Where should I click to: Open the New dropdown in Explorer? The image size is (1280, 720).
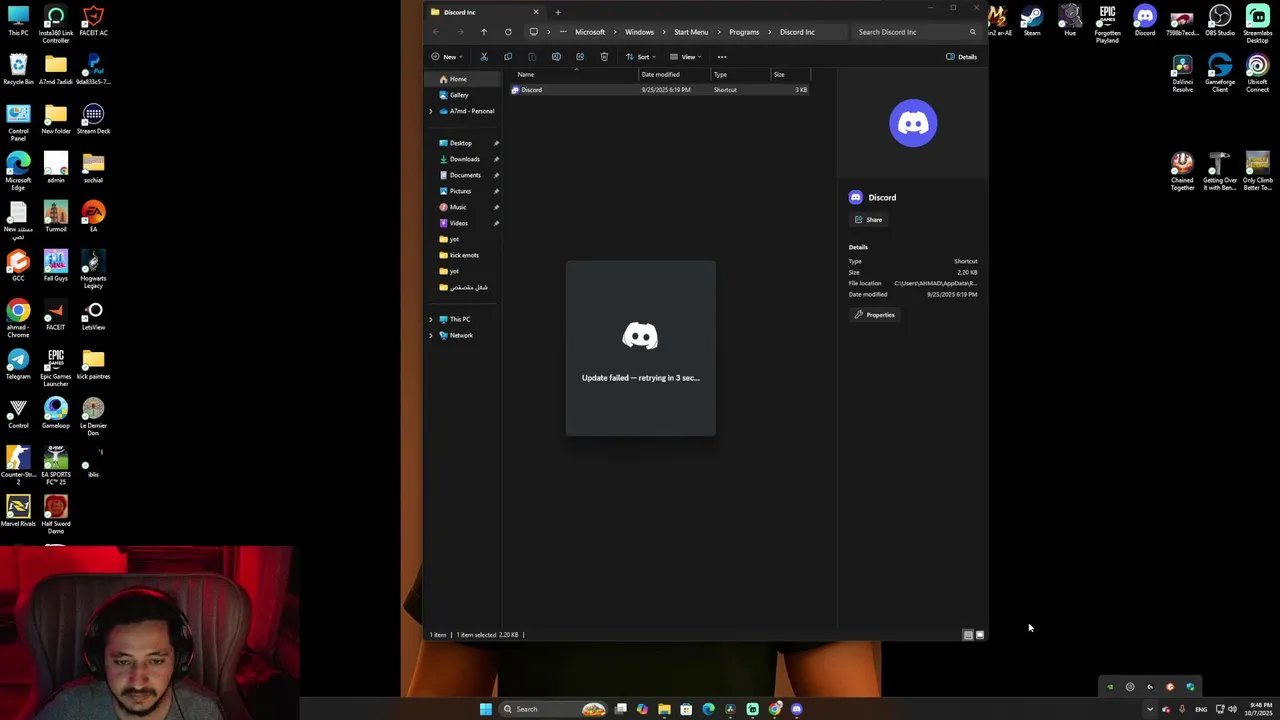(x=446, y=57)
